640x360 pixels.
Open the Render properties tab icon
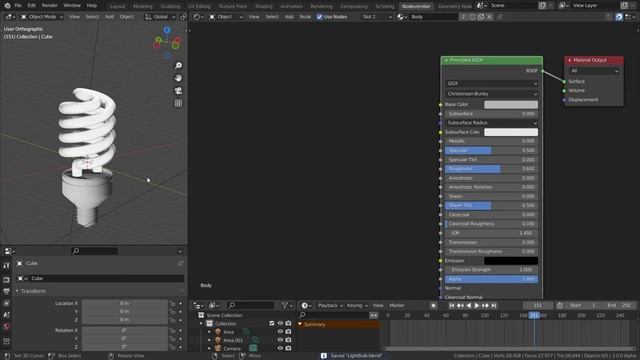click(6, 280)
